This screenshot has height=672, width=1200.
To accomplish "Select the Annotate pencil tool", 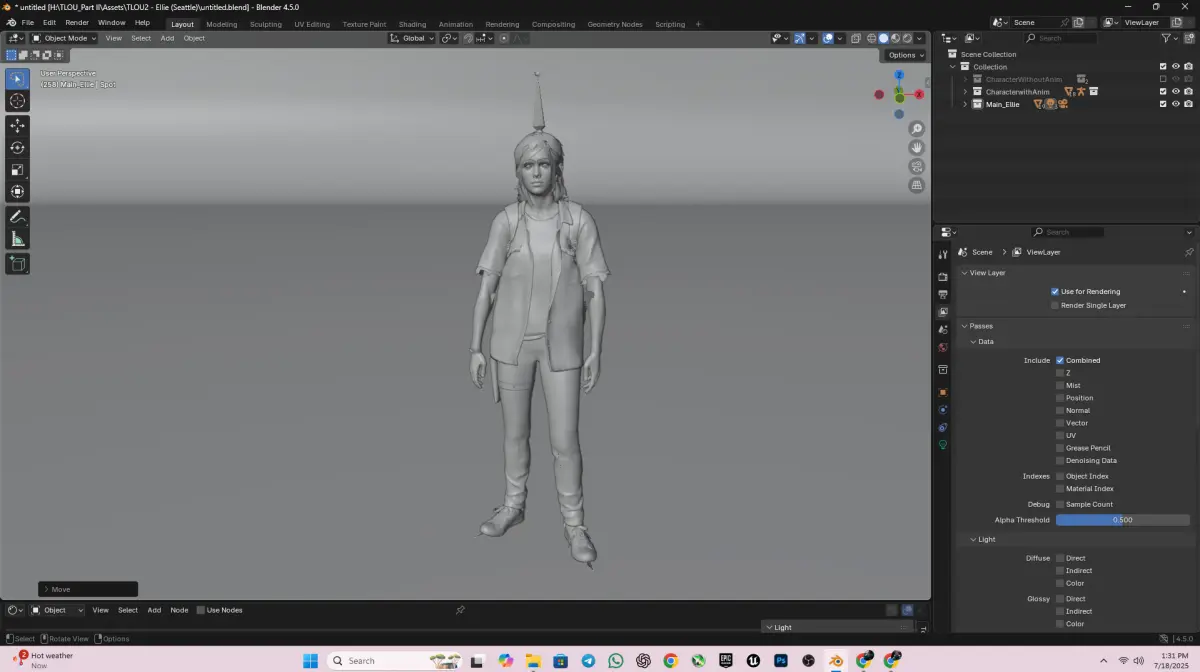I will point(17,217).
